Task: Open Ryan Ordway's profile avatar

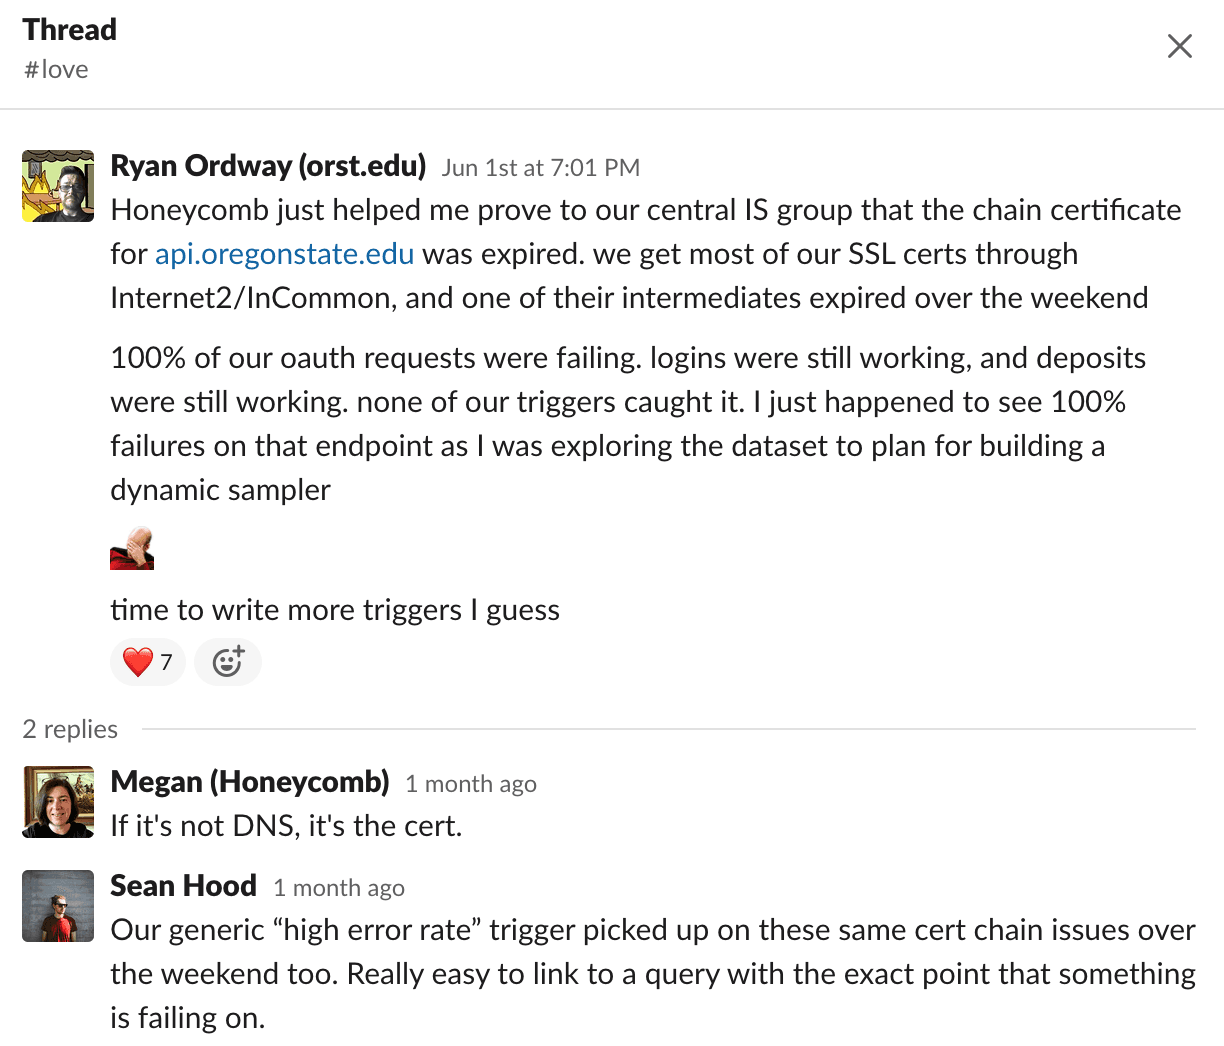Action: click(x=57, y=185)
